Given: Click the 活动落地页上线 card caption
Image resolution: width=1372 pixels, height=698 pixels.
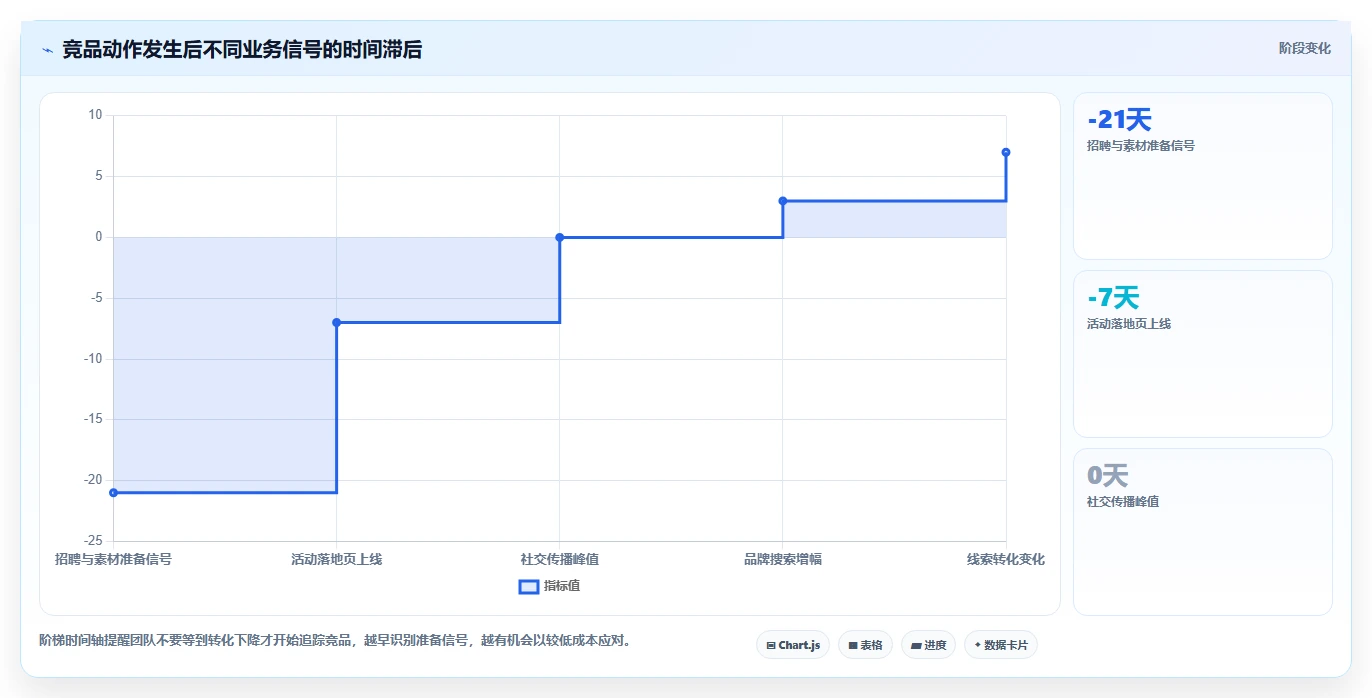Looking at the screenshot, I should tap(1129, 324).
